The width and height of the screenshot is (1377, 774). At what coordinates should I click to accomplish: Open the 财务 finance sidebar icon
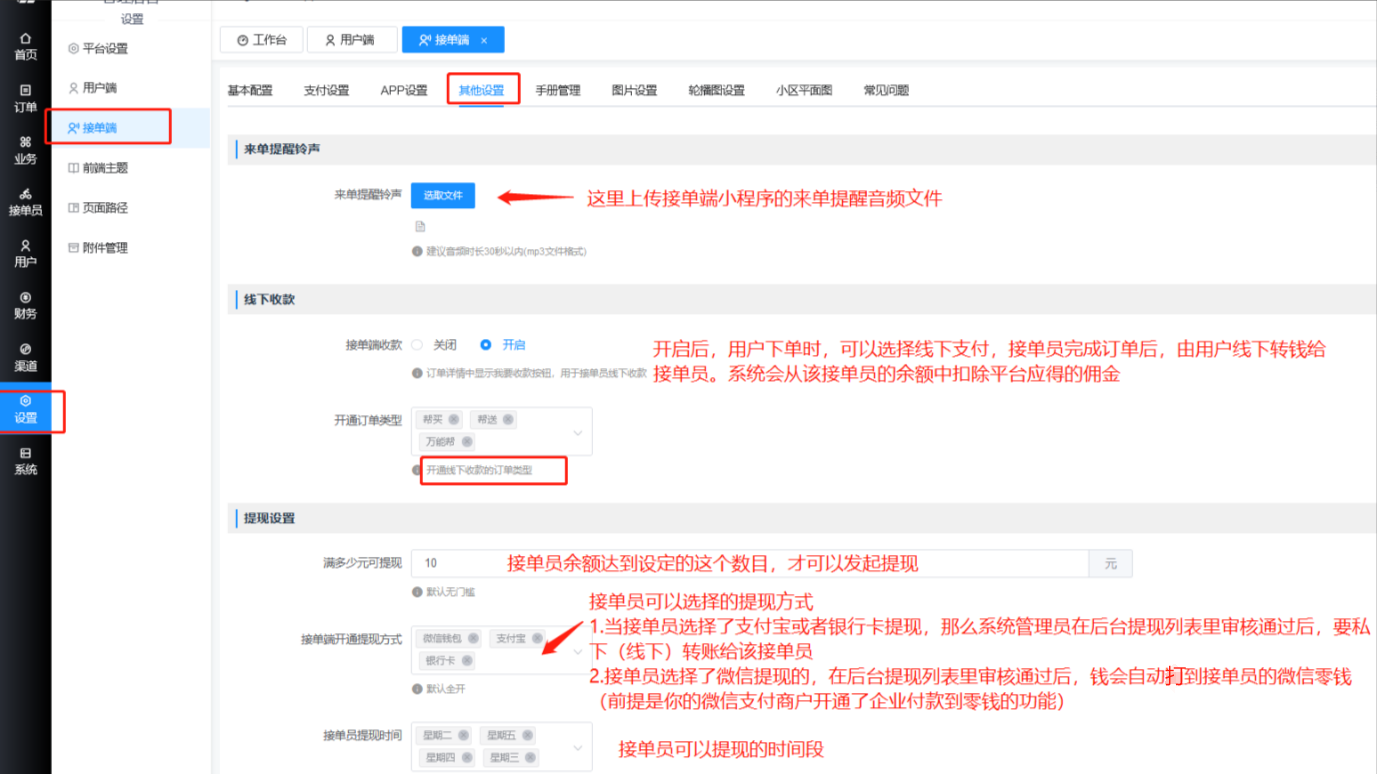click(25, 305)
